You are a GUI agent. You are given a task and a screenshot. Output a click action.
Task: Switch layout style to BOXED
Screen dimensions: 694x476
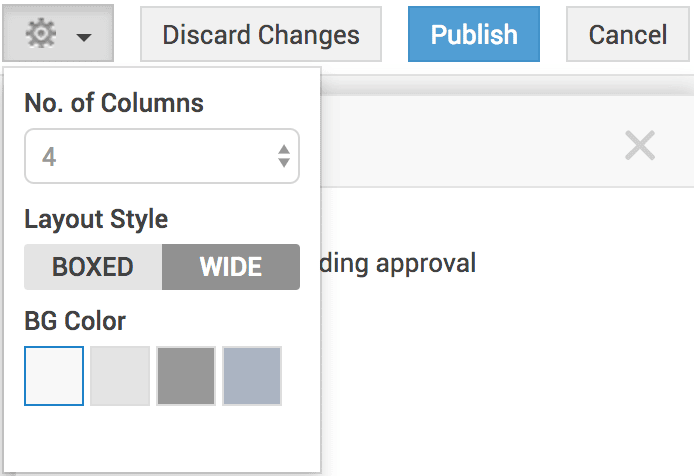click(93, 267)
